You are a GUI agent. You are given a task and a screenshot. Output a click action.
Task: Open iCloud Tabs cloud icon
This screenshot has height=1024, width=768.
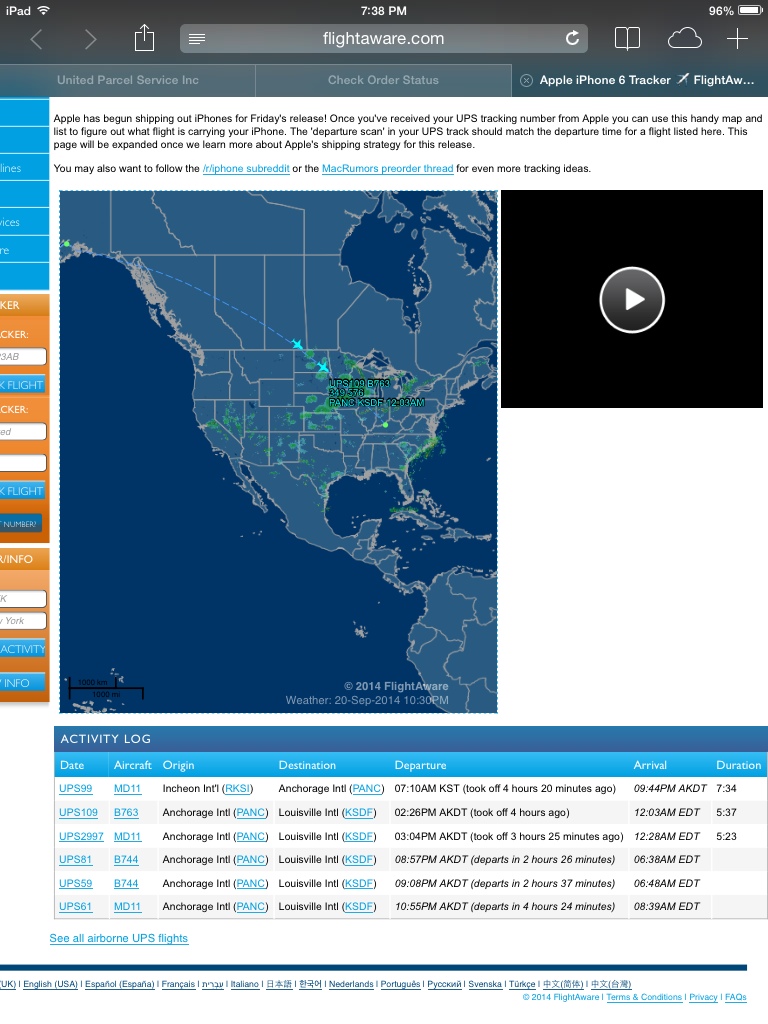[x=684, y=39]
